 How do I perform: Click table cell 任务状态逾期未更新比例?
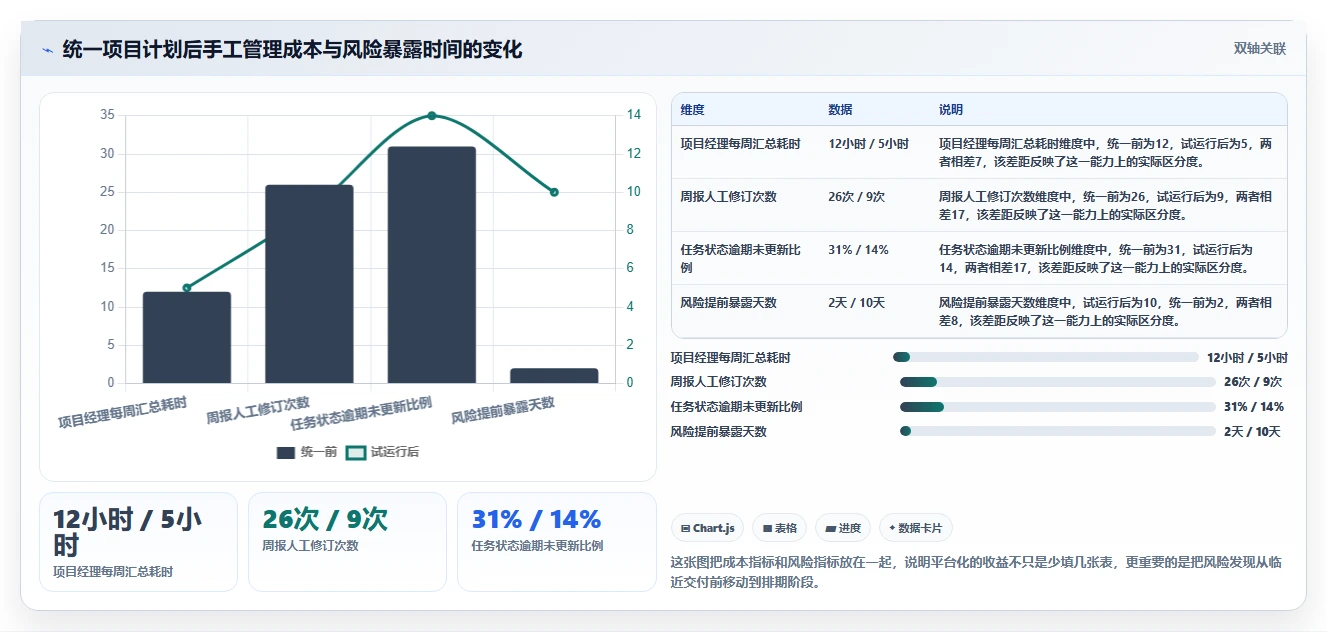tap(743, 258)
